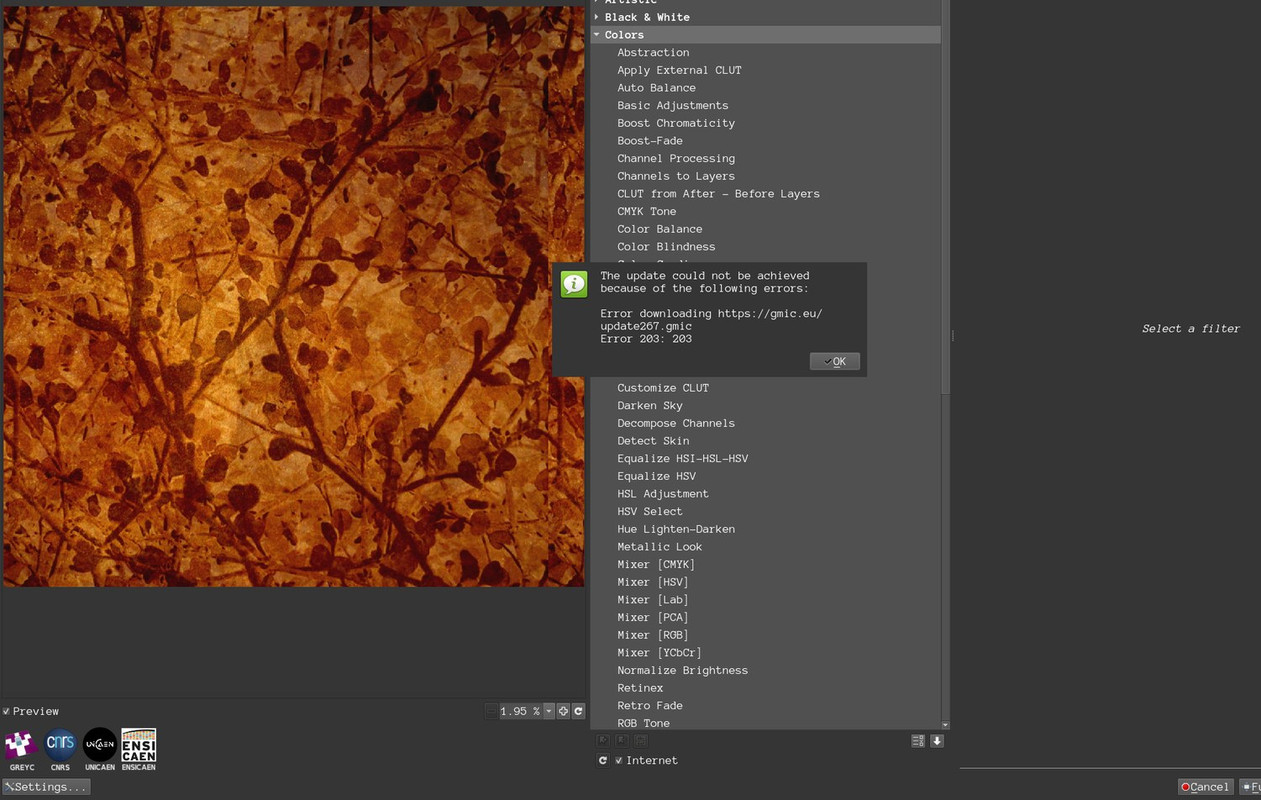Select the HSL Adjustment filter

coord(663,494)
